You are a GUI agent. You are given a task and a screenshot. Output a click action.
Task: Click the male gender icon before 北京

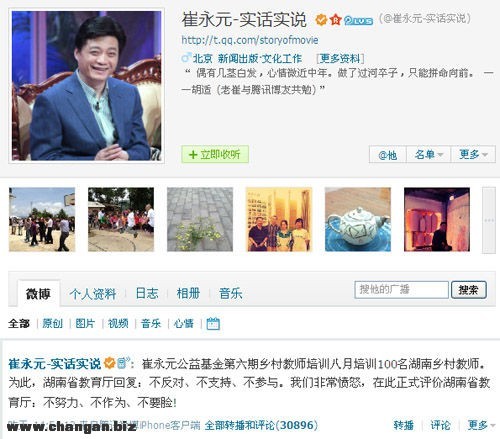coord(186,58)
